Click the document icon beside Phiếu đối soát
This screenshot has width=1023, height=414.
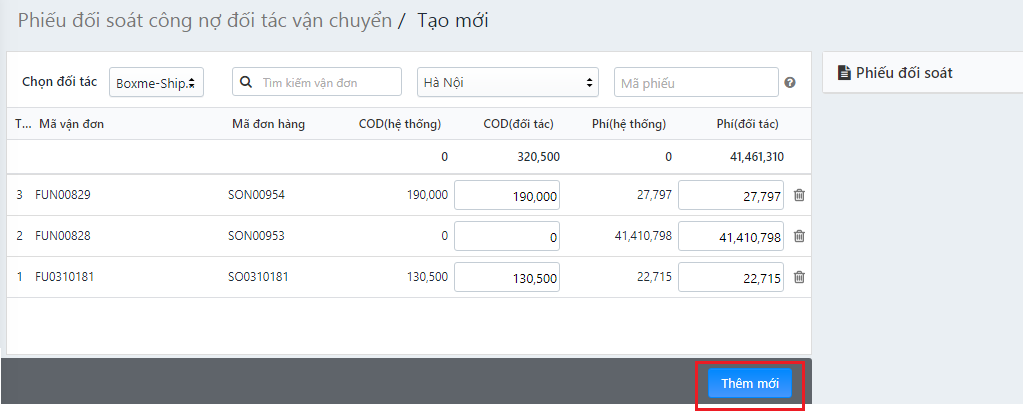[845, 72]
